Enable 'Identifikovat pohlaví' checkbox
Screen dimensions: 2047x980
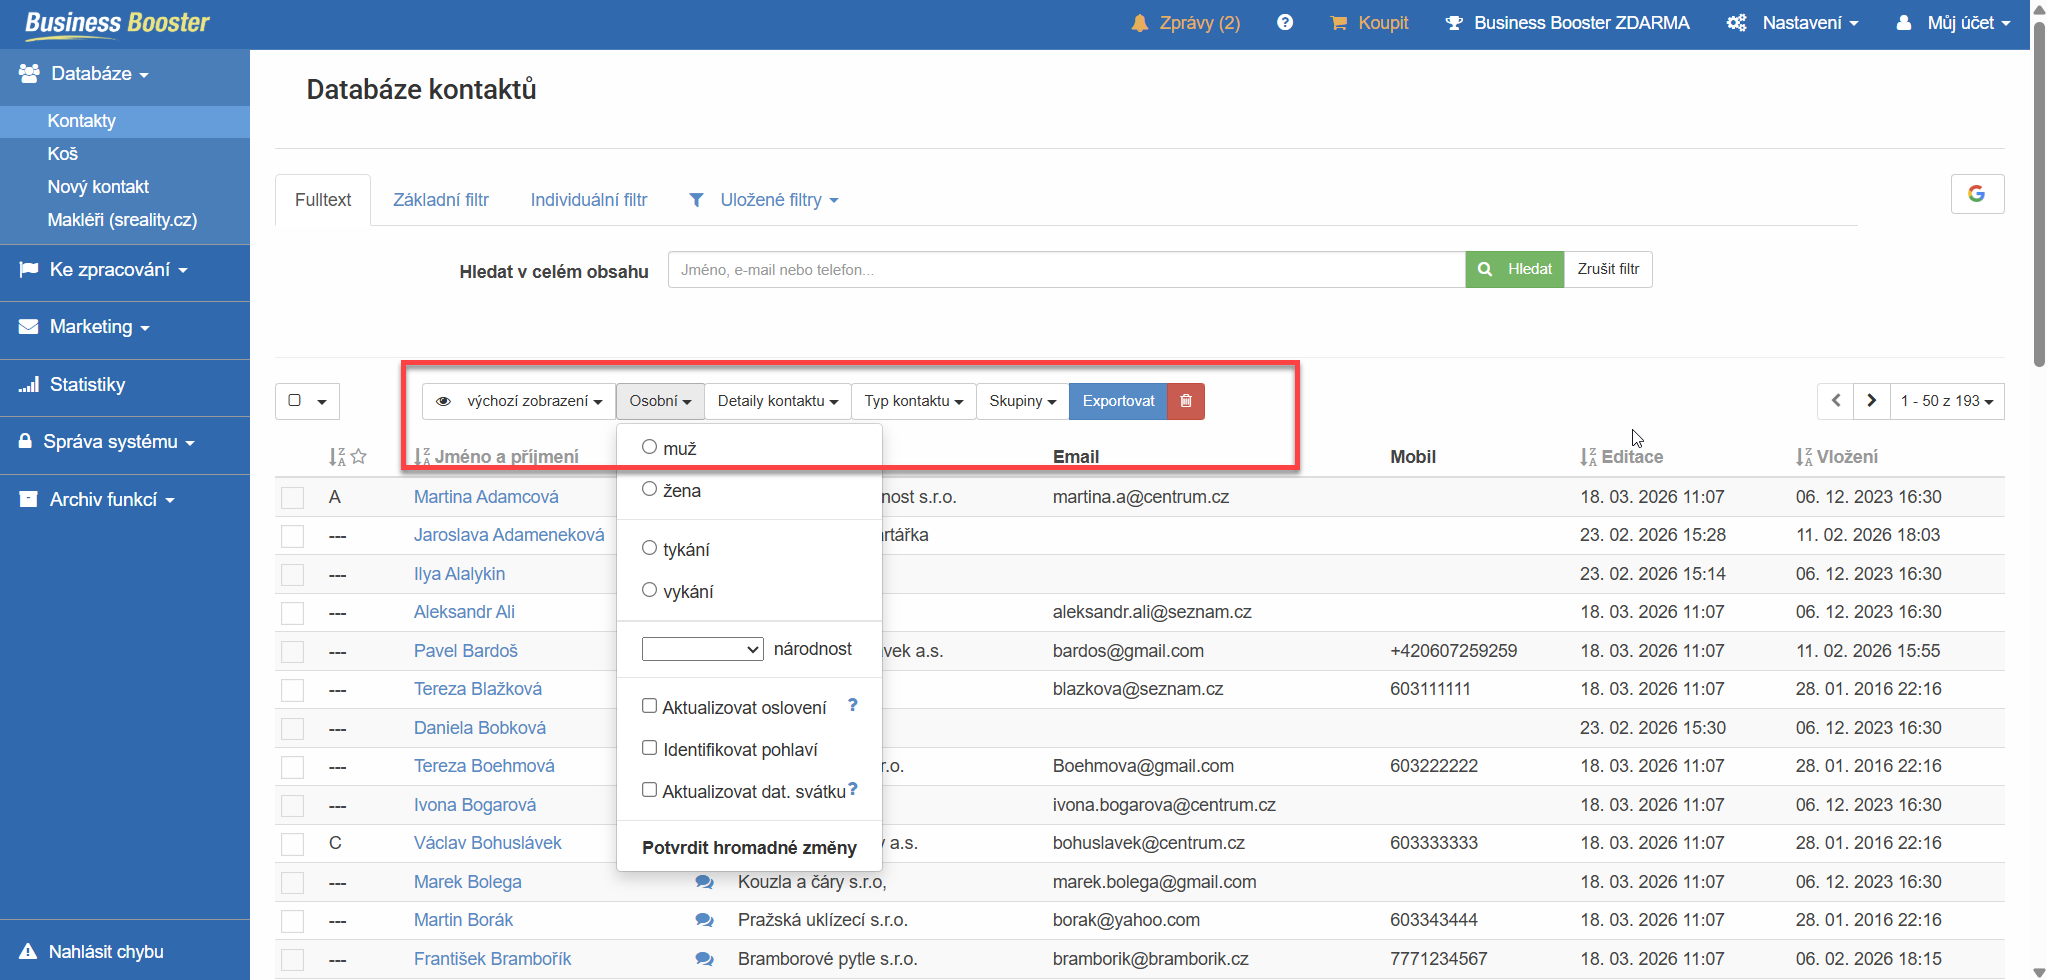(x=650, y=748)
